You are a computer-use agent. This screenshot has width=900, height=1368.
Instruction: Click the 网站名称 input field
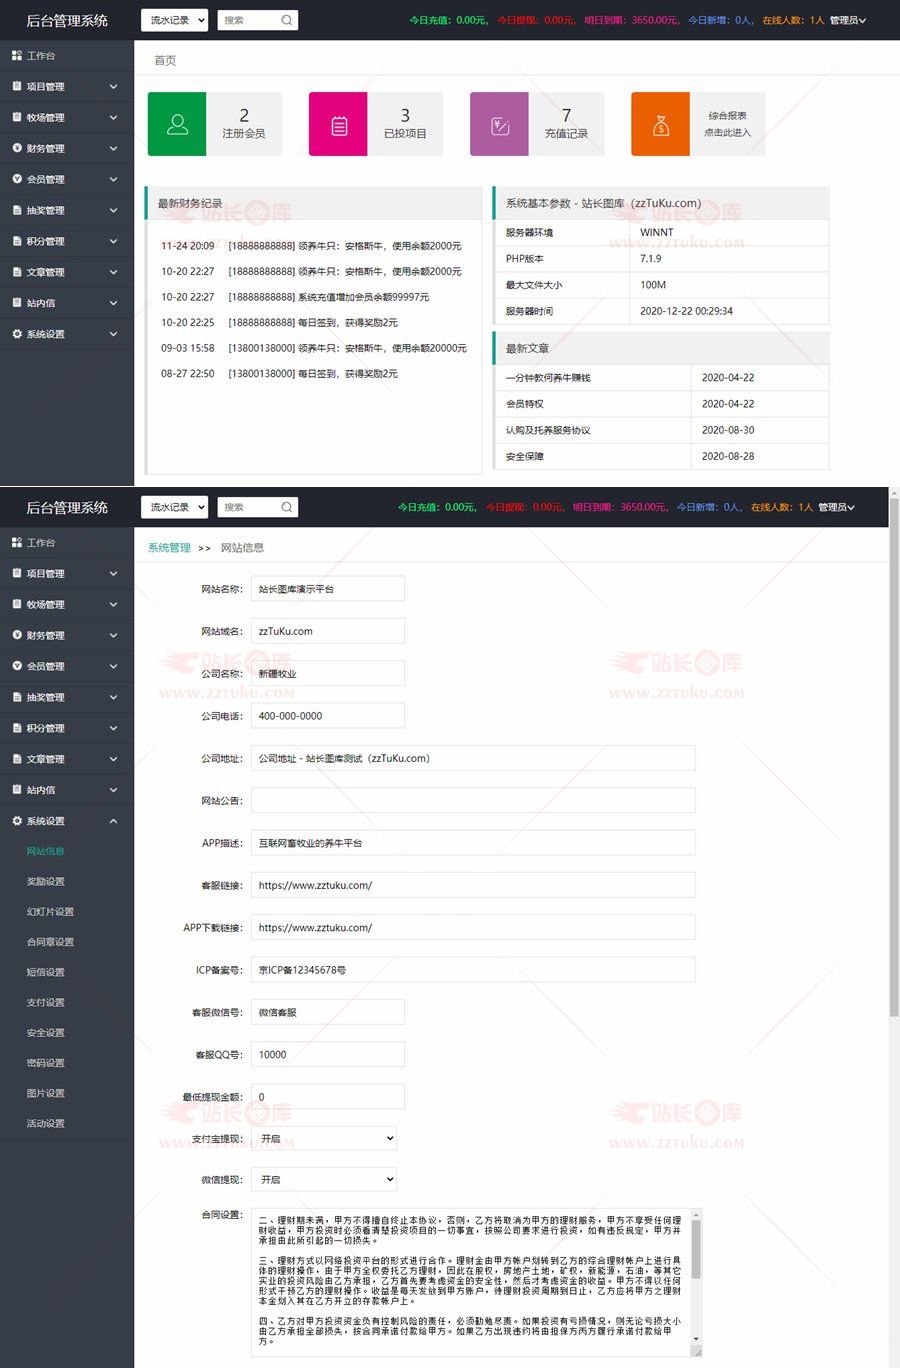(328, 589)
